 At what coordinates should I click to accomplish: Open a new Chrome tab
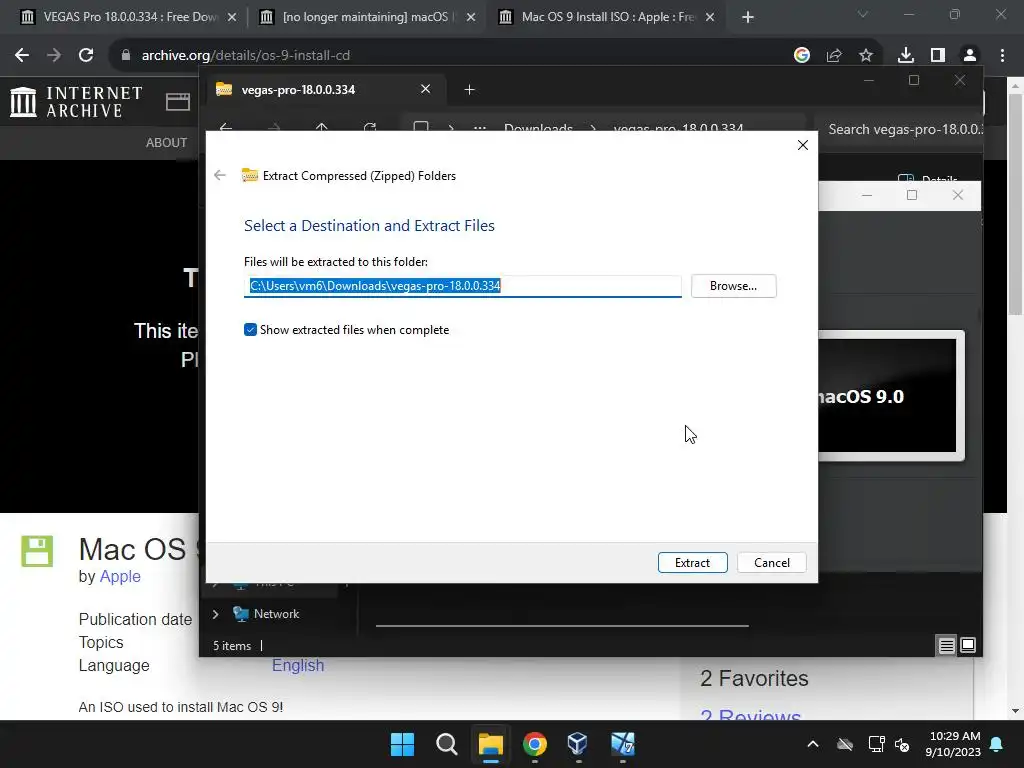click(748, 18)
